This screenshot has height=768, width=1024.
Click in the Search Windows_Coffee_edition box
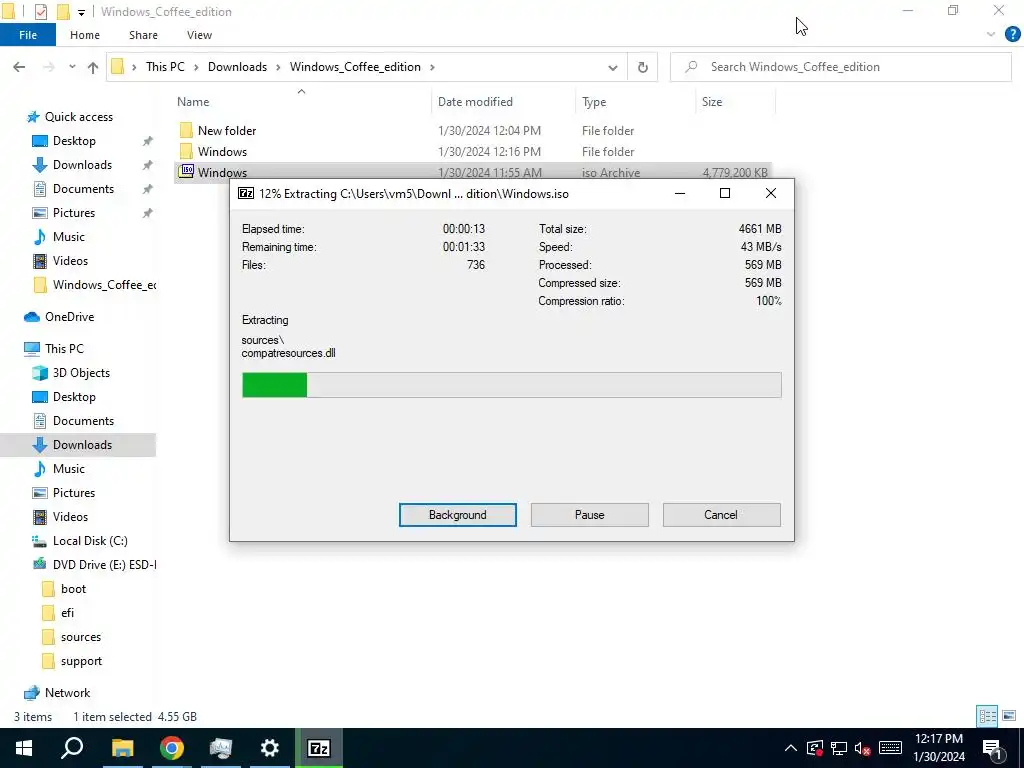pyautogui.click(x=840, y=67)
